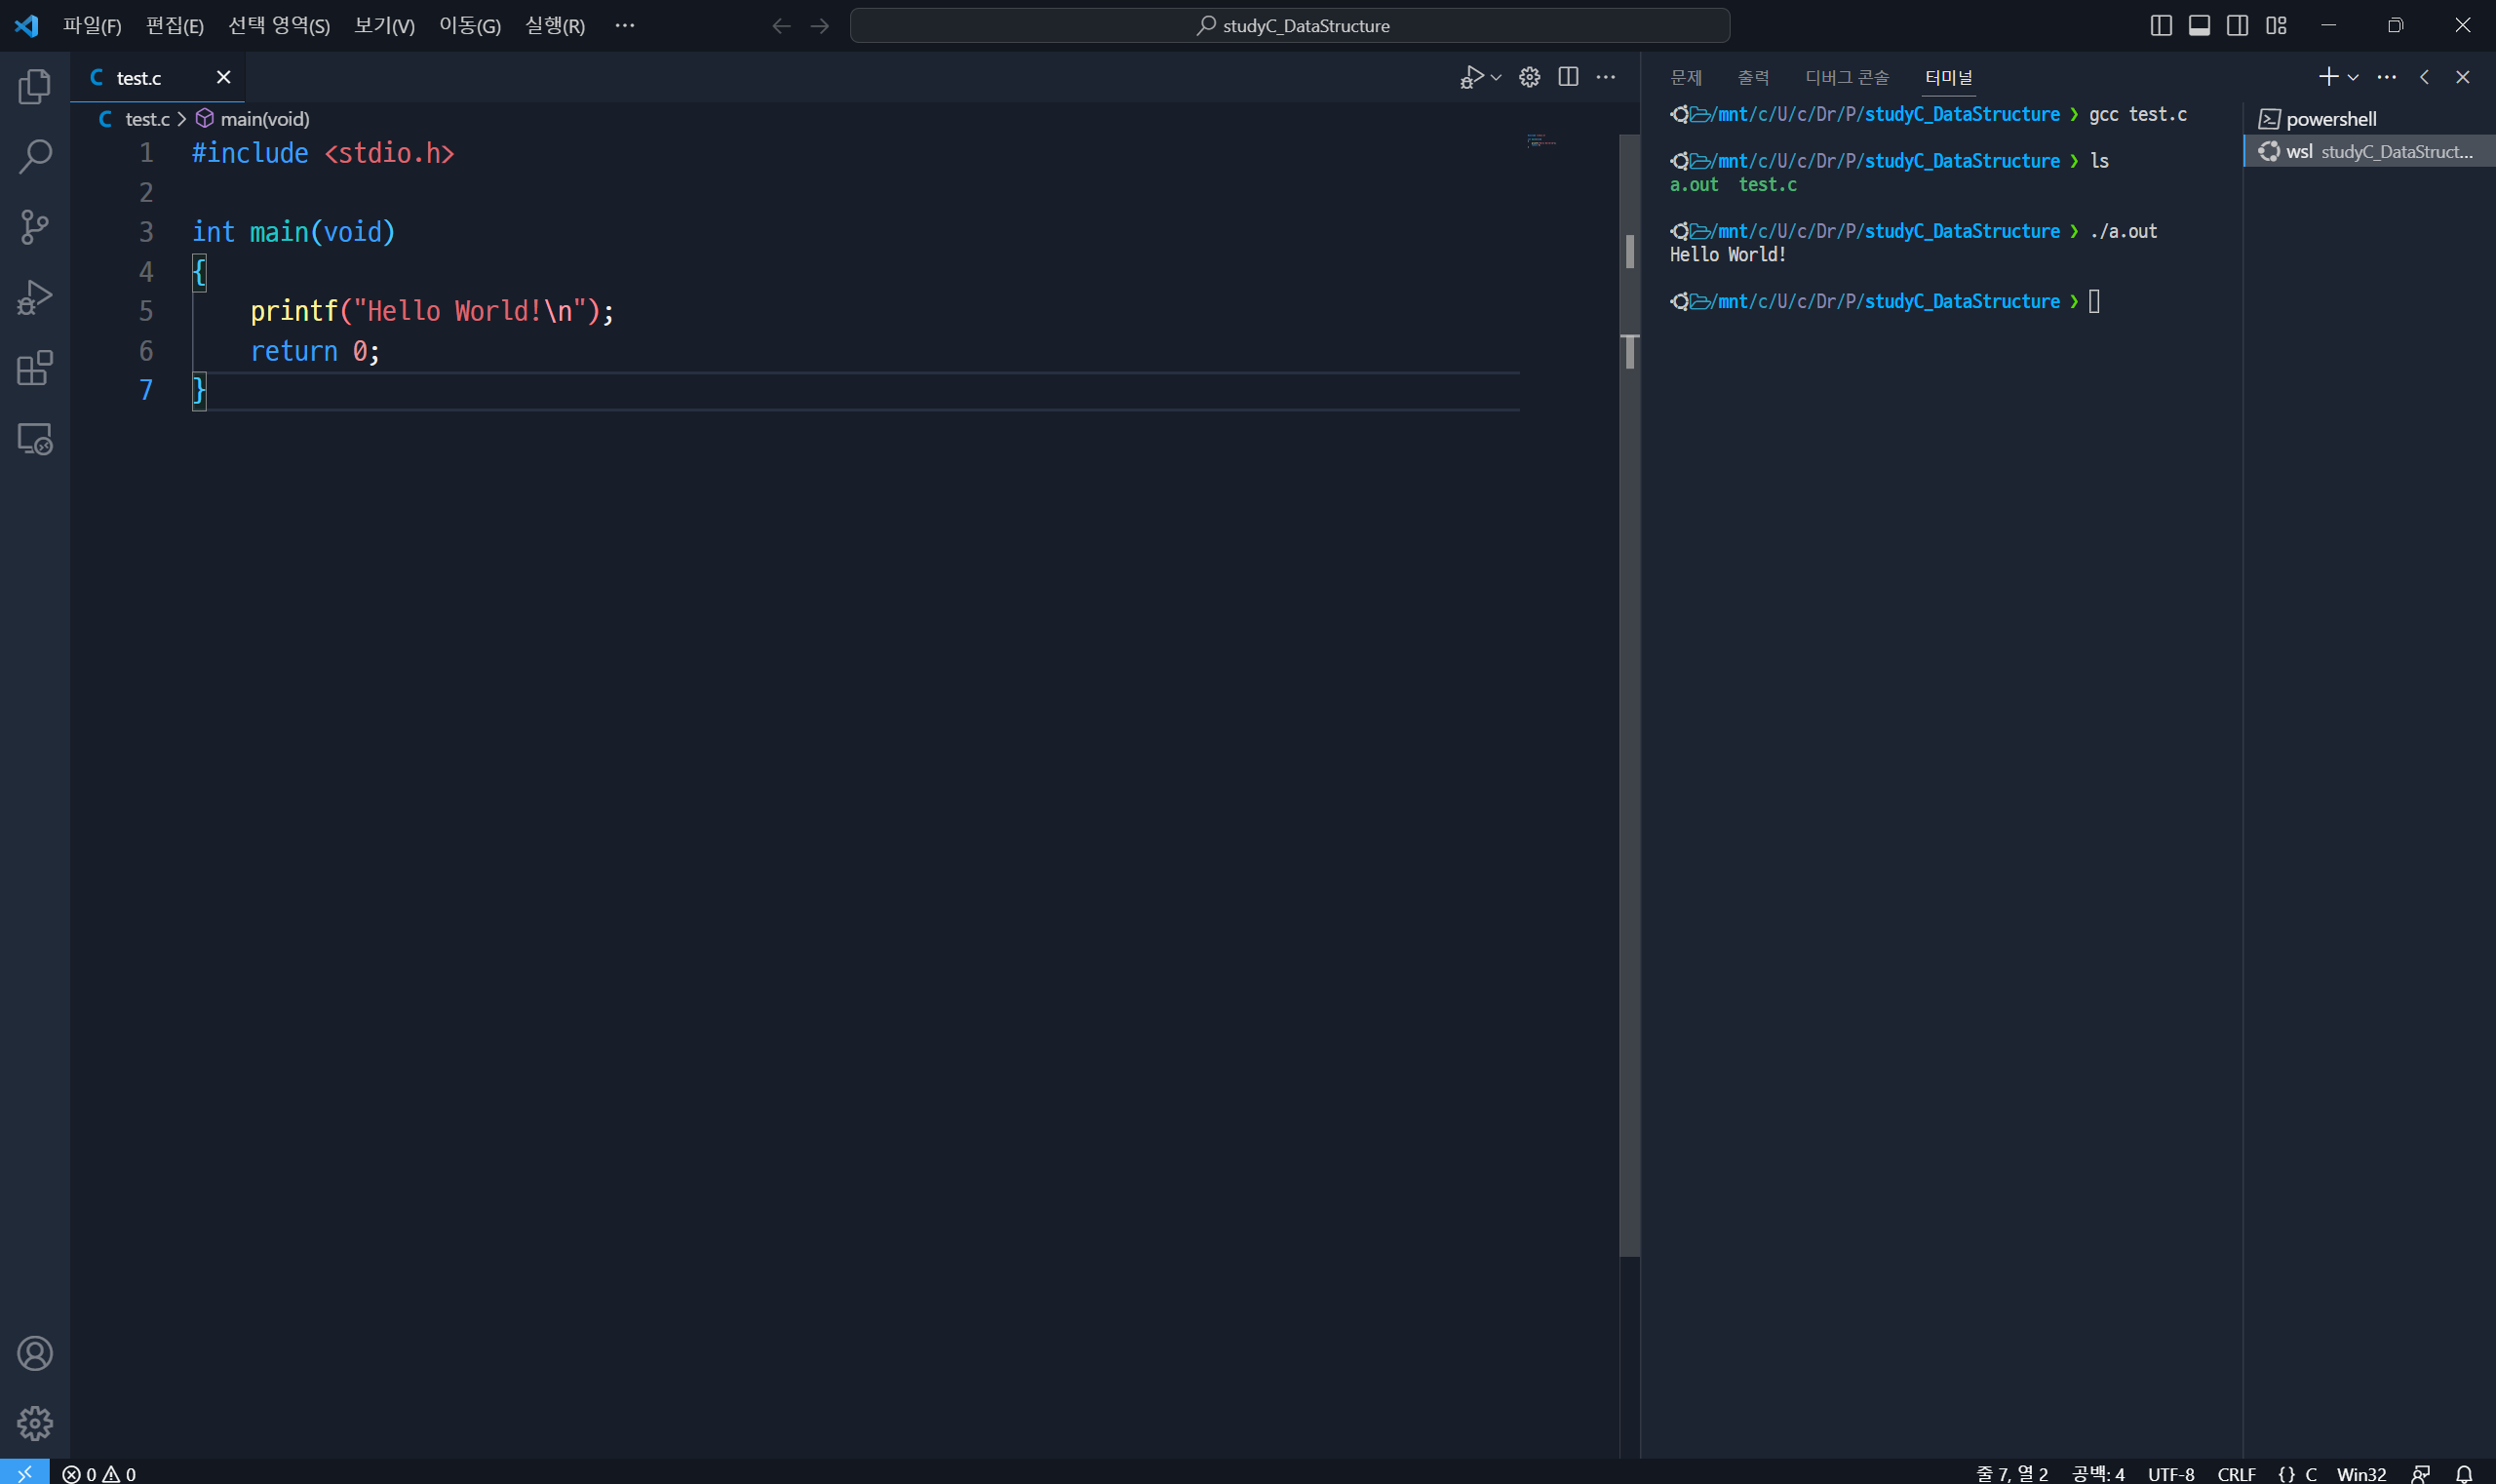2496x1484 pixels.
Task: Open the 파일(F) menu
Action: [92, 26]
